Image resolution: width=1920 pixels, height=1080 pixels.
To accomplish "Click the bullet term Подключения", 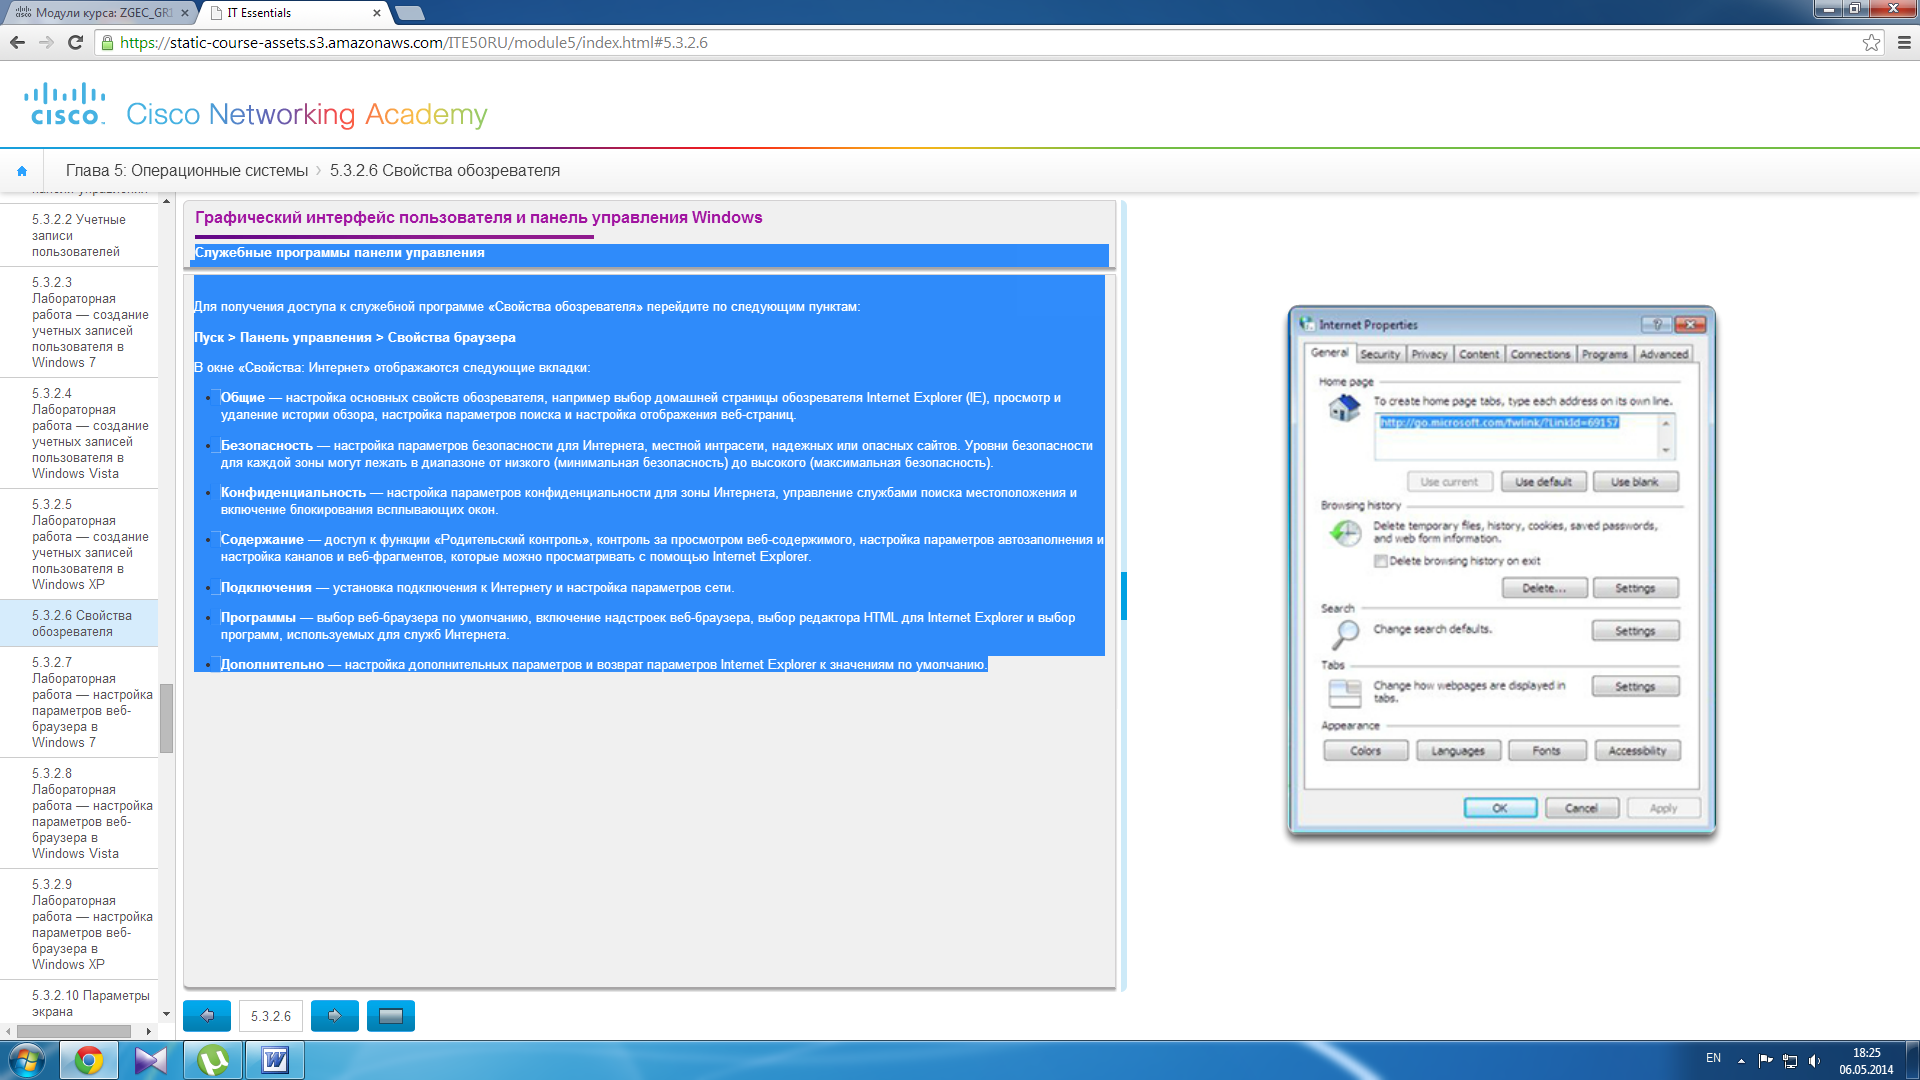I will pyautogui.click(x=266, y=588).
